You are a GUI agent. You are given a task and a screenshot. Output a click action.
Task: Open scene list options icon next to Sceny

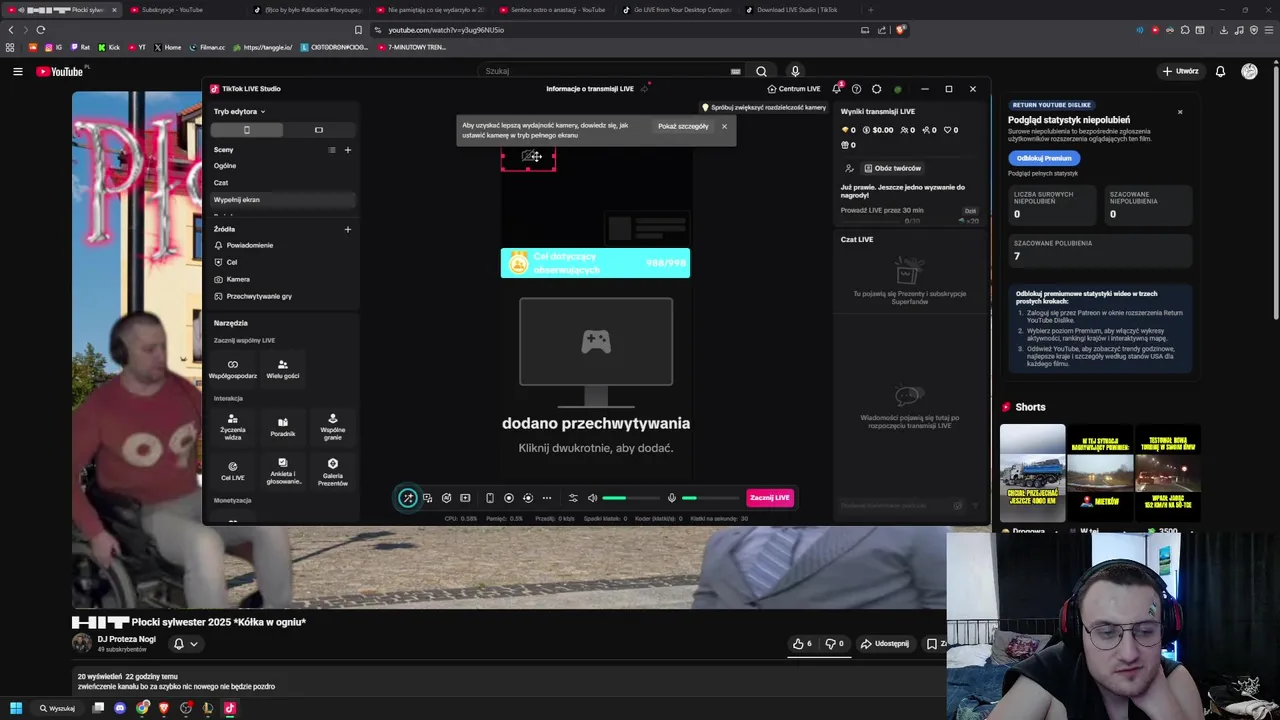tap(332, 150)
